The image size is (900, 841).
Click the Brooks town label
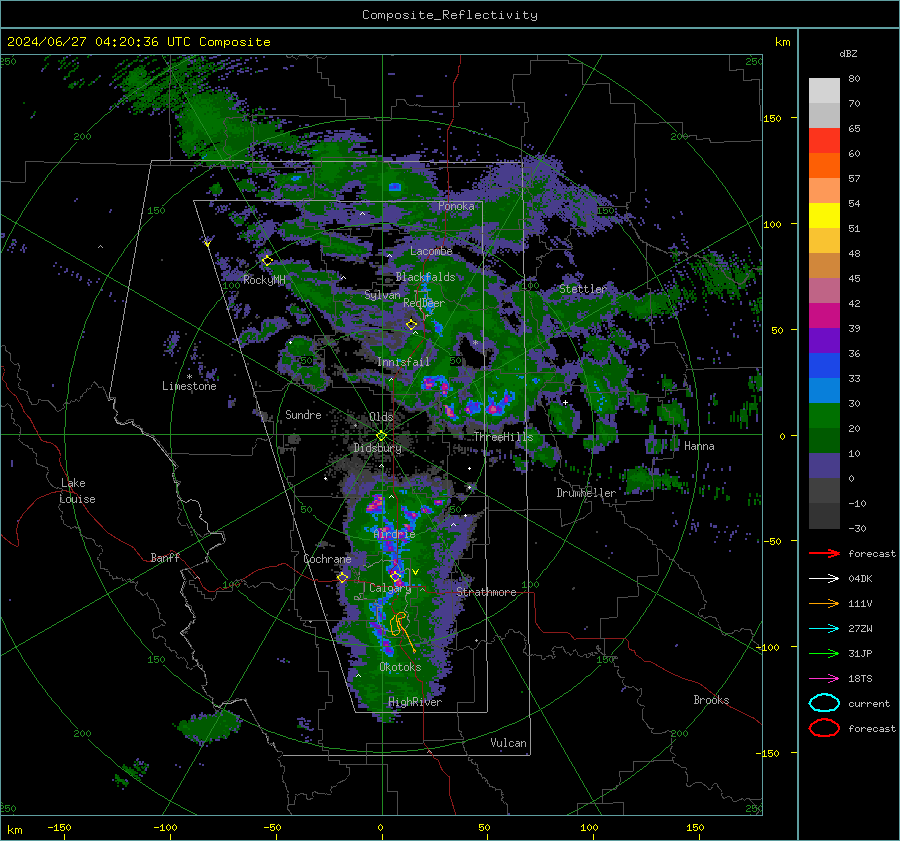click(711, 700)
